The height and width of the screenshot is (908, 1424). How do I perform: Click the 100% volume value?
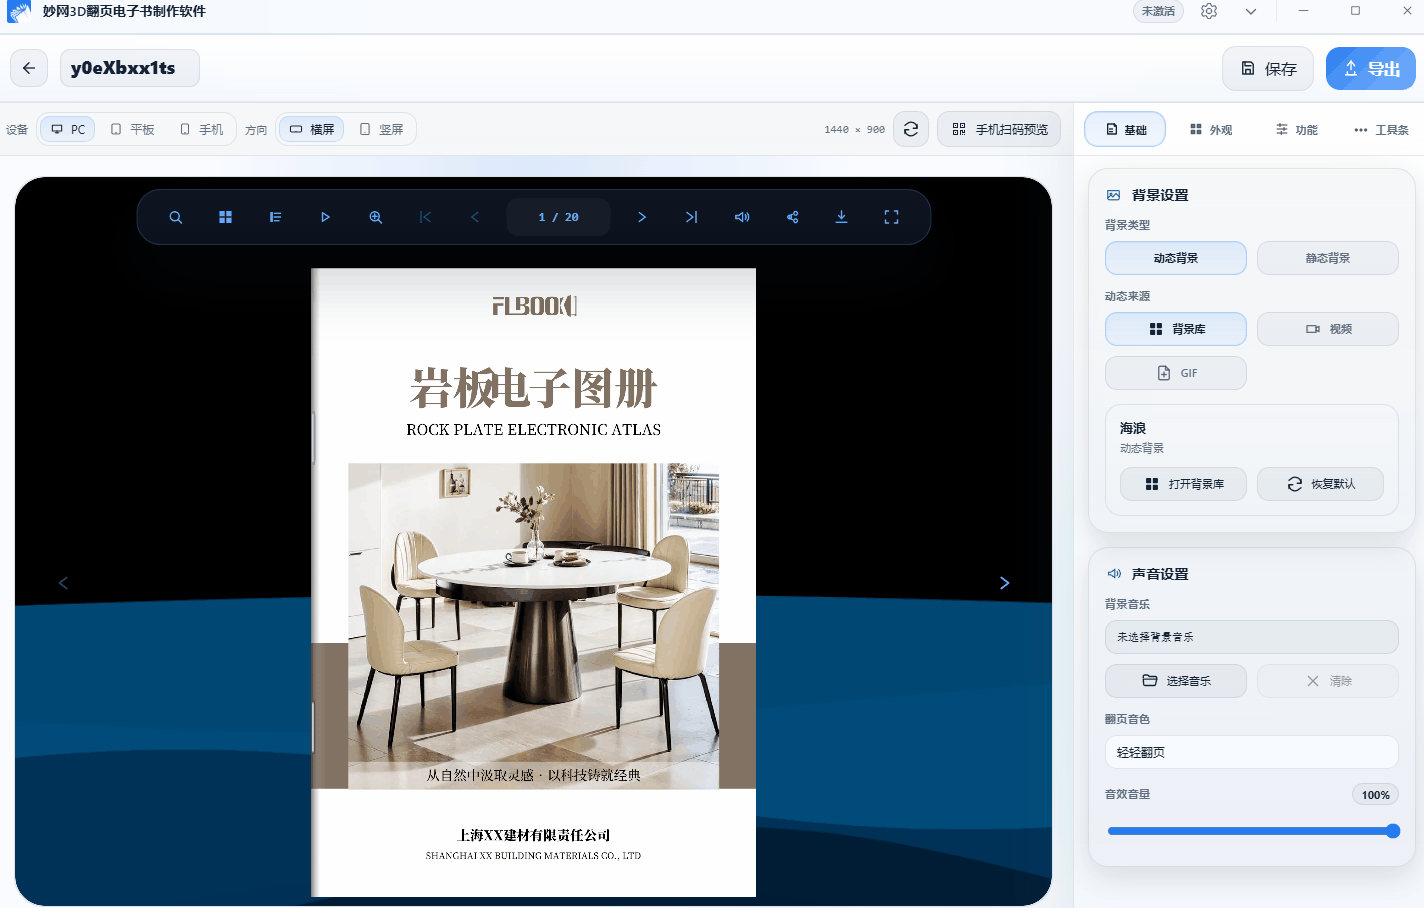point(1375,795)
